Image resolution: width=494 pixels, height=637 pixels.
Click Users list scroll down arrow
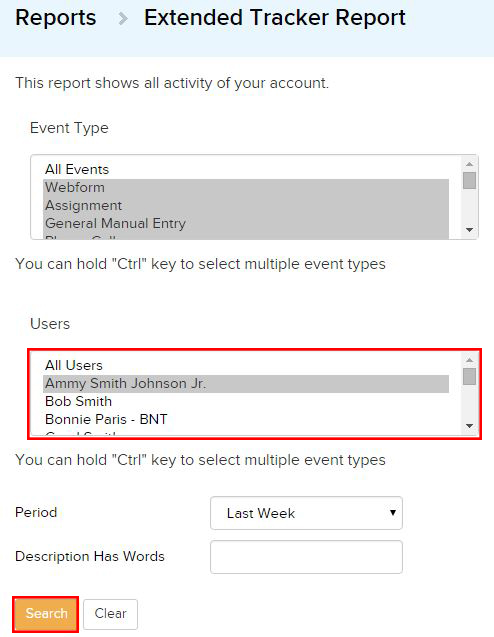tap(470, 426)
